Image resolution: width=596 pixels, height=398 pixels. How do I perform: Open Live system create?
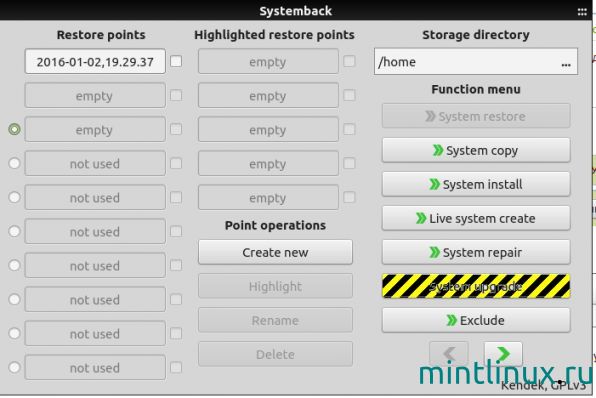[476, 218]
